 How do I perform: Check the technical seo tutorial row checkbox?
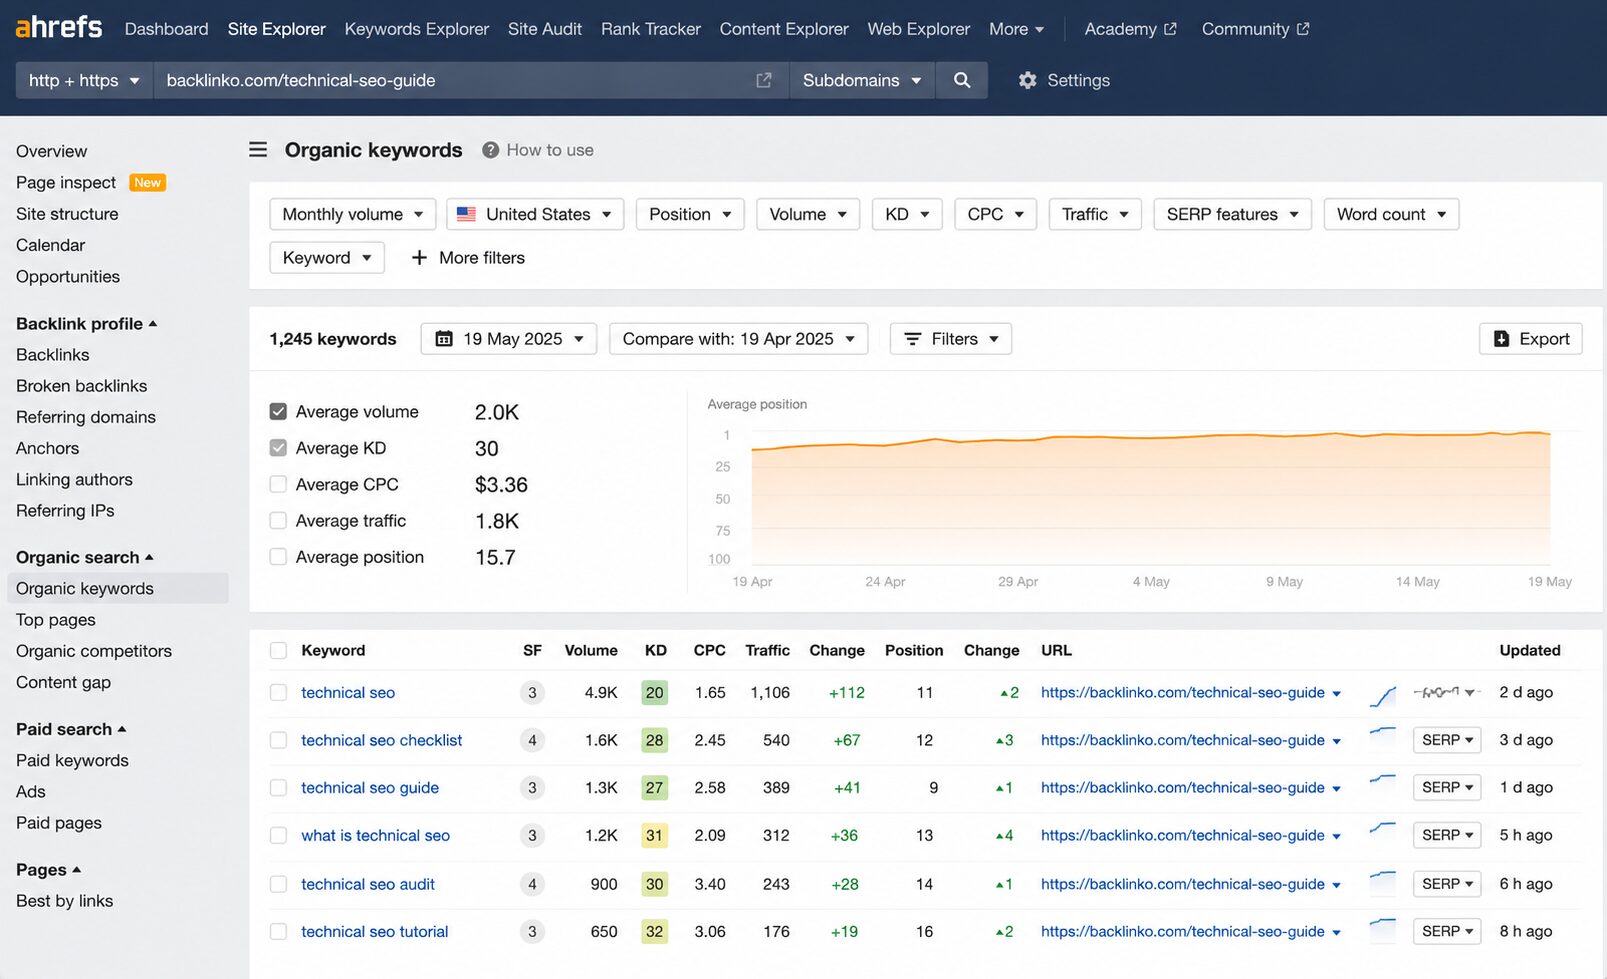pos(278,932)
